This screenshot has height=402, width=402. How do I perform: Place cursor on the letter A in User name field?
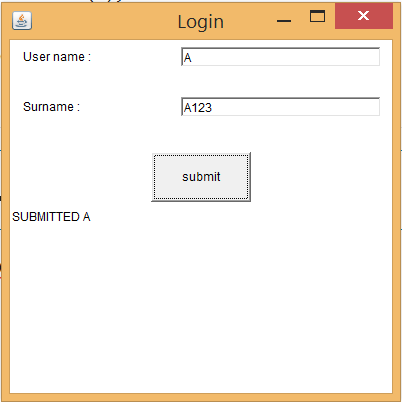(x=188, y=58)
